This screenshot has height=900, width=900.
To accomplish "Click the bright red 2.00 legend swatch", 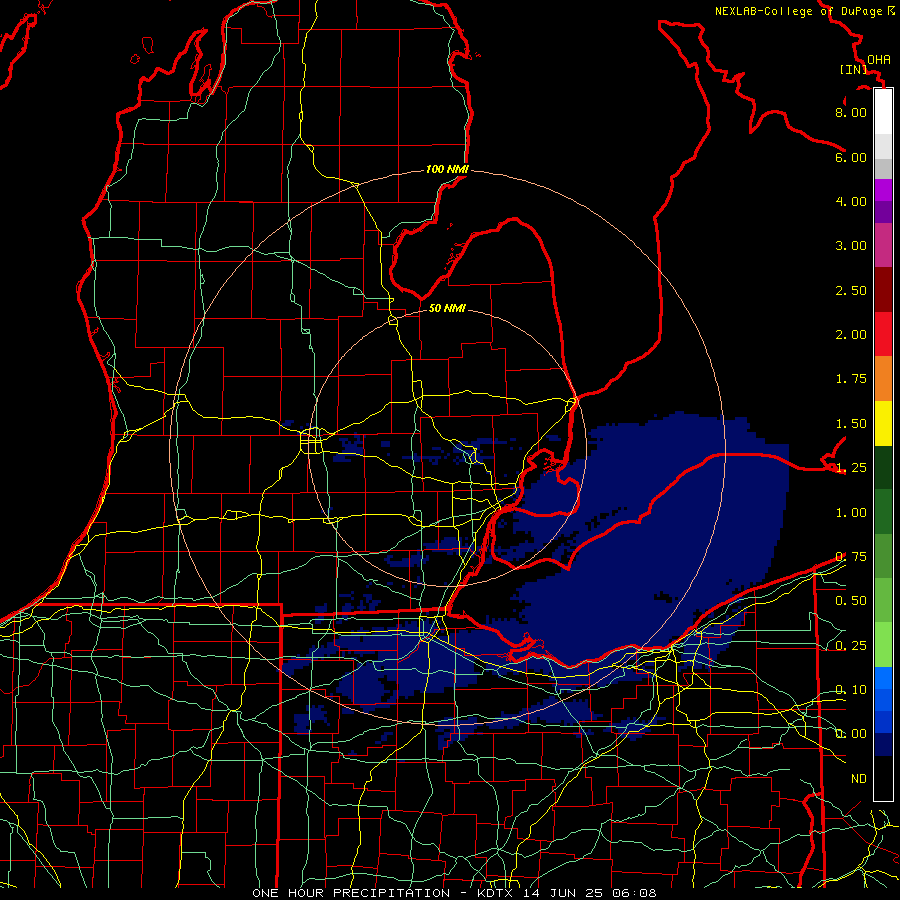I will pos(883,334).
